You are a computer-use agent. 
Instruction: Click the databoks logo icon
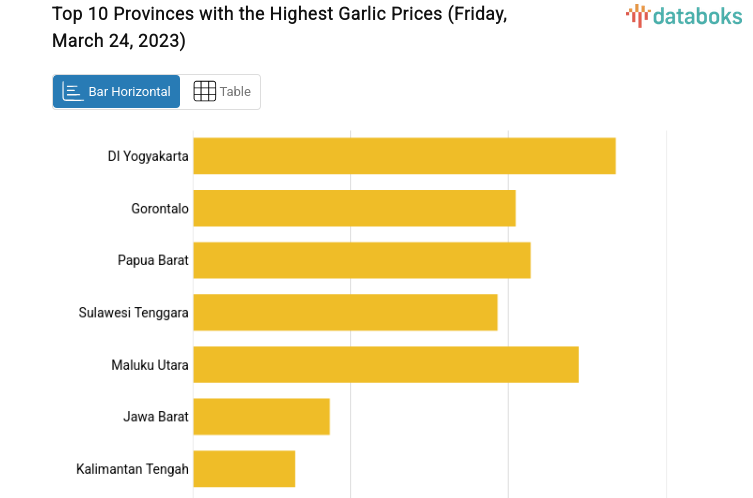pos(637,15)
